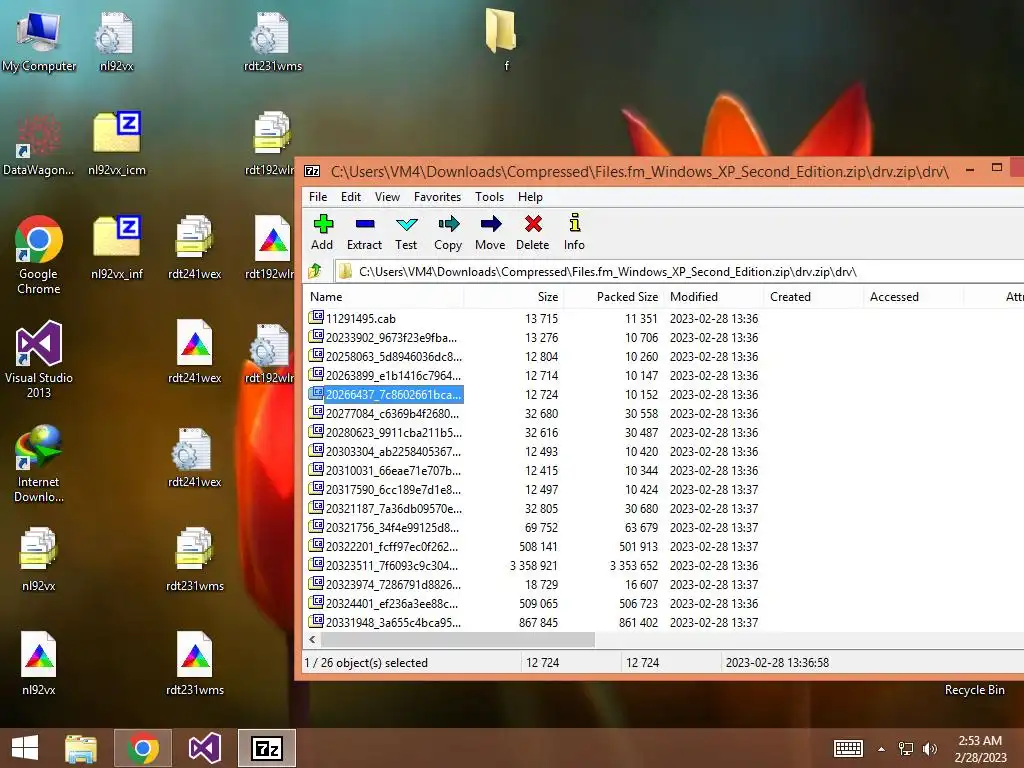Click the cab icon of file 20322201_fcff97ec0f262
Image resolution: width=1024 pixels, height=768 pixels.
[316, 545]
